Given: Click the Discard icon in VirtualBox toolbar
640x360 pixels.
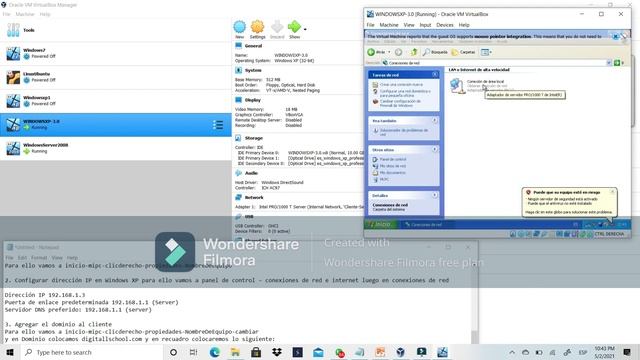Looking at the screenshot, I should point(277,27).
